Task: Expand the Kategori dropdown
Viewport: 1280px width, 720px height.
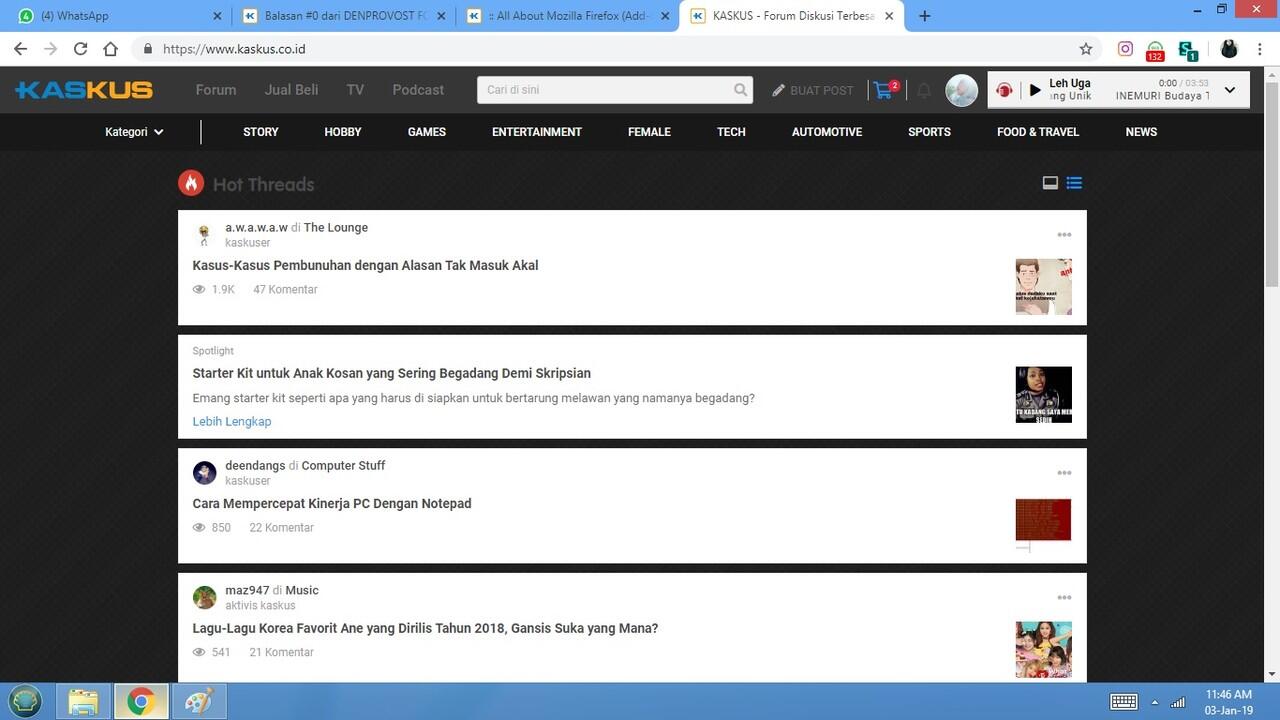Action: coord(134,132)
